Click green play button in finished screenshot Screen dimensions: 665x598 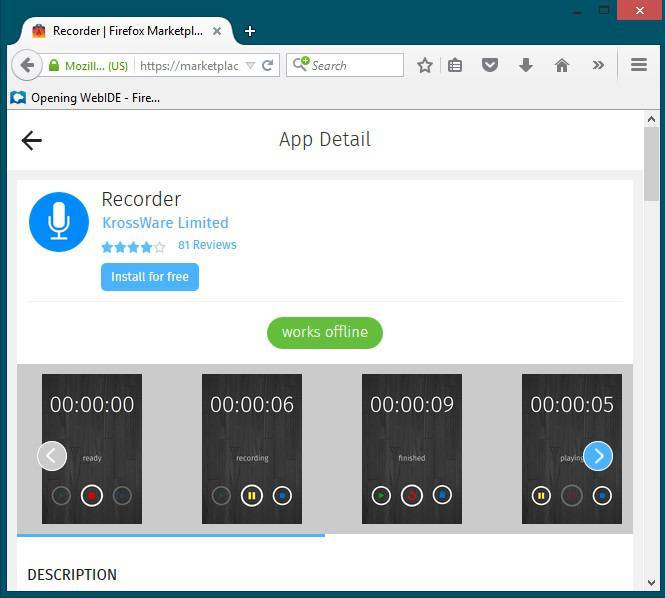381,495
